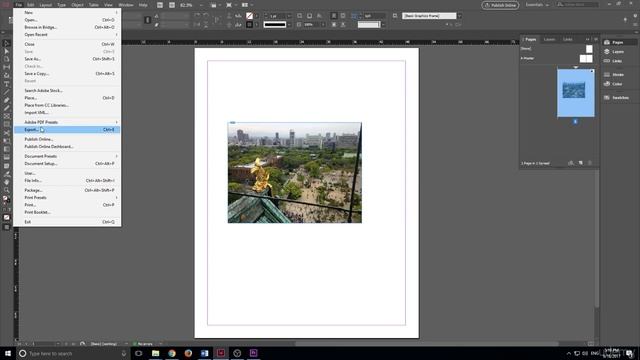Open the stroke weight dropdown

[x=289, y=16]
